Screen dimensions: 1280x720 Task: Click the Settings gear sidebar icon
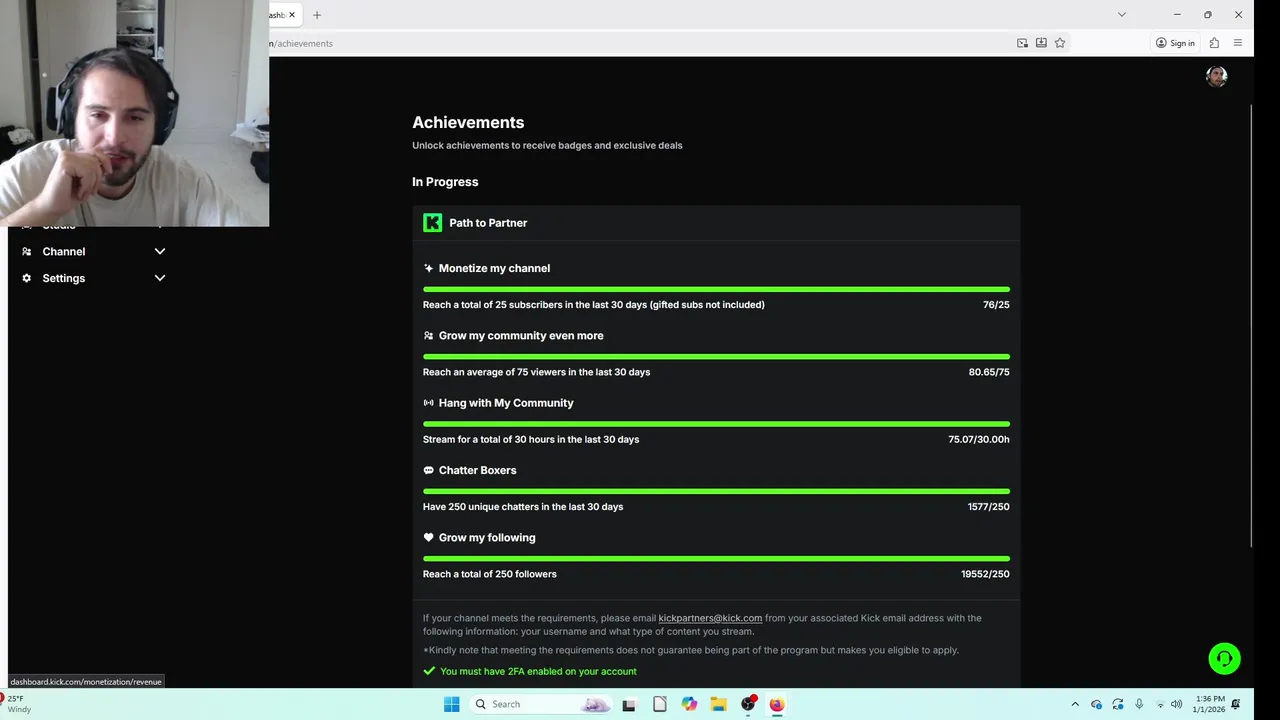(27, 278)
